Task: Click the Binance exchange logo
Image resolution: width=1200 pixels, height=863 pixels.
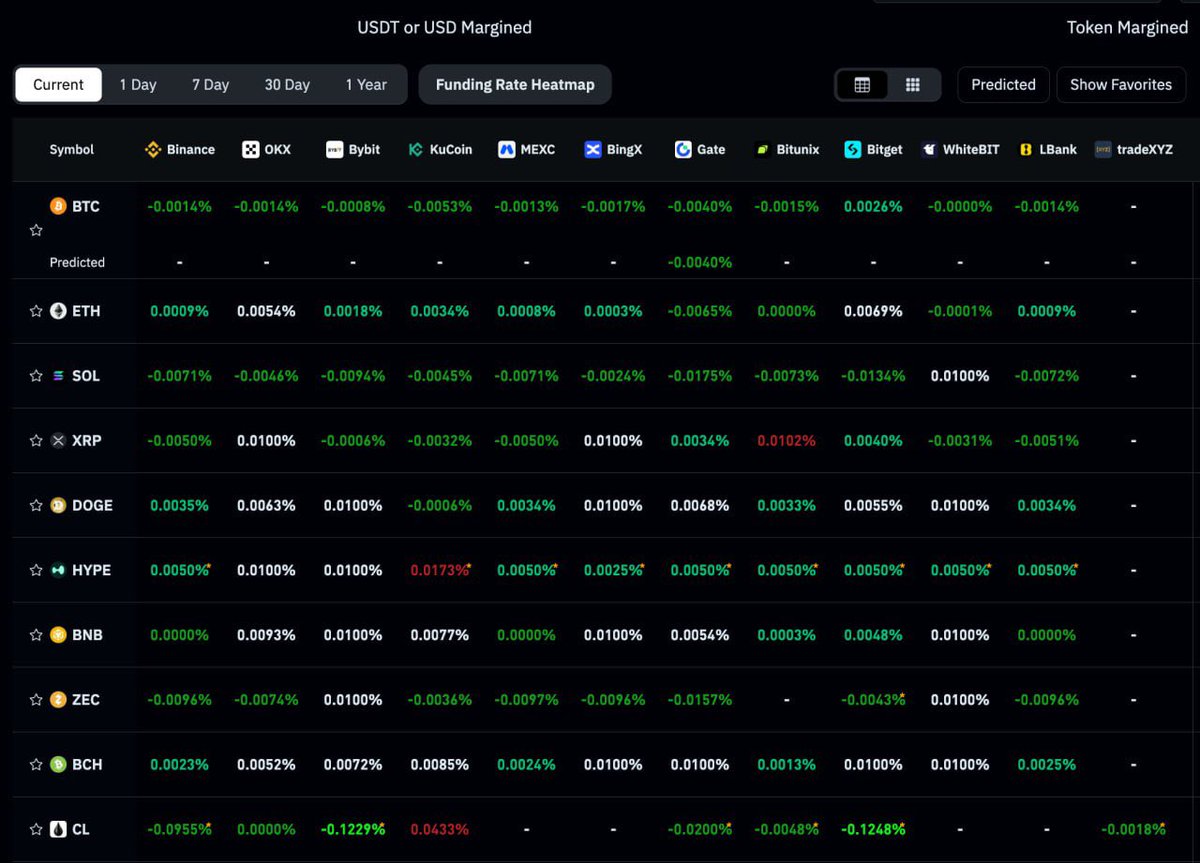Action: pos(153,150)
